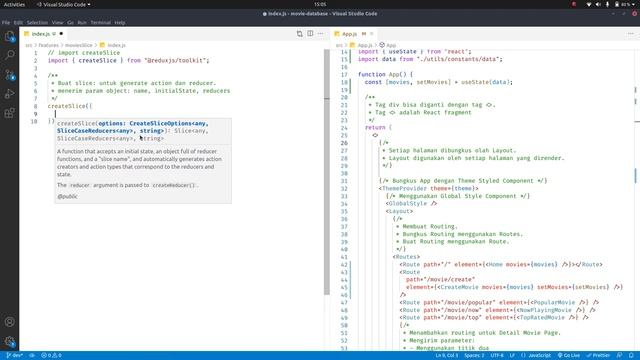The width and height of the screenshot is (640, 360).
Task: Click line number 26 in App.js
Action: (344, 143)
